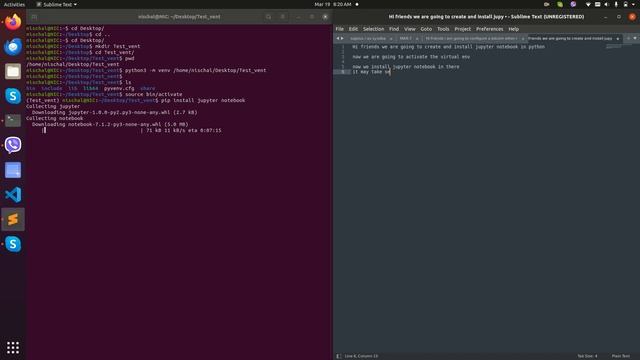The width and height of the screenshot is (640, 360).
Task: Open the system menu arrow at top right
Action: click(x=634, y=4)
